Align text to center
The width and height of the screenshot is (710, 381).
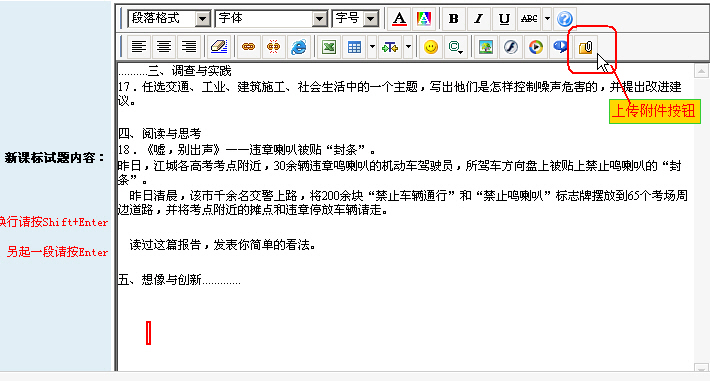click(163, 47)
